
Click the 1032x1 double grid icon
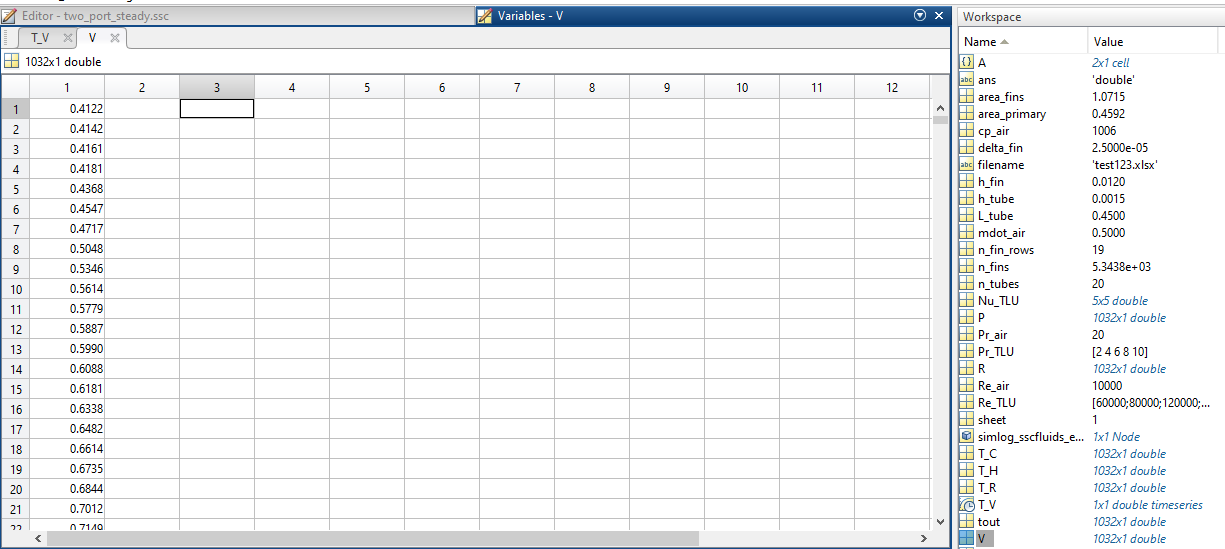(x=11, y=61)
